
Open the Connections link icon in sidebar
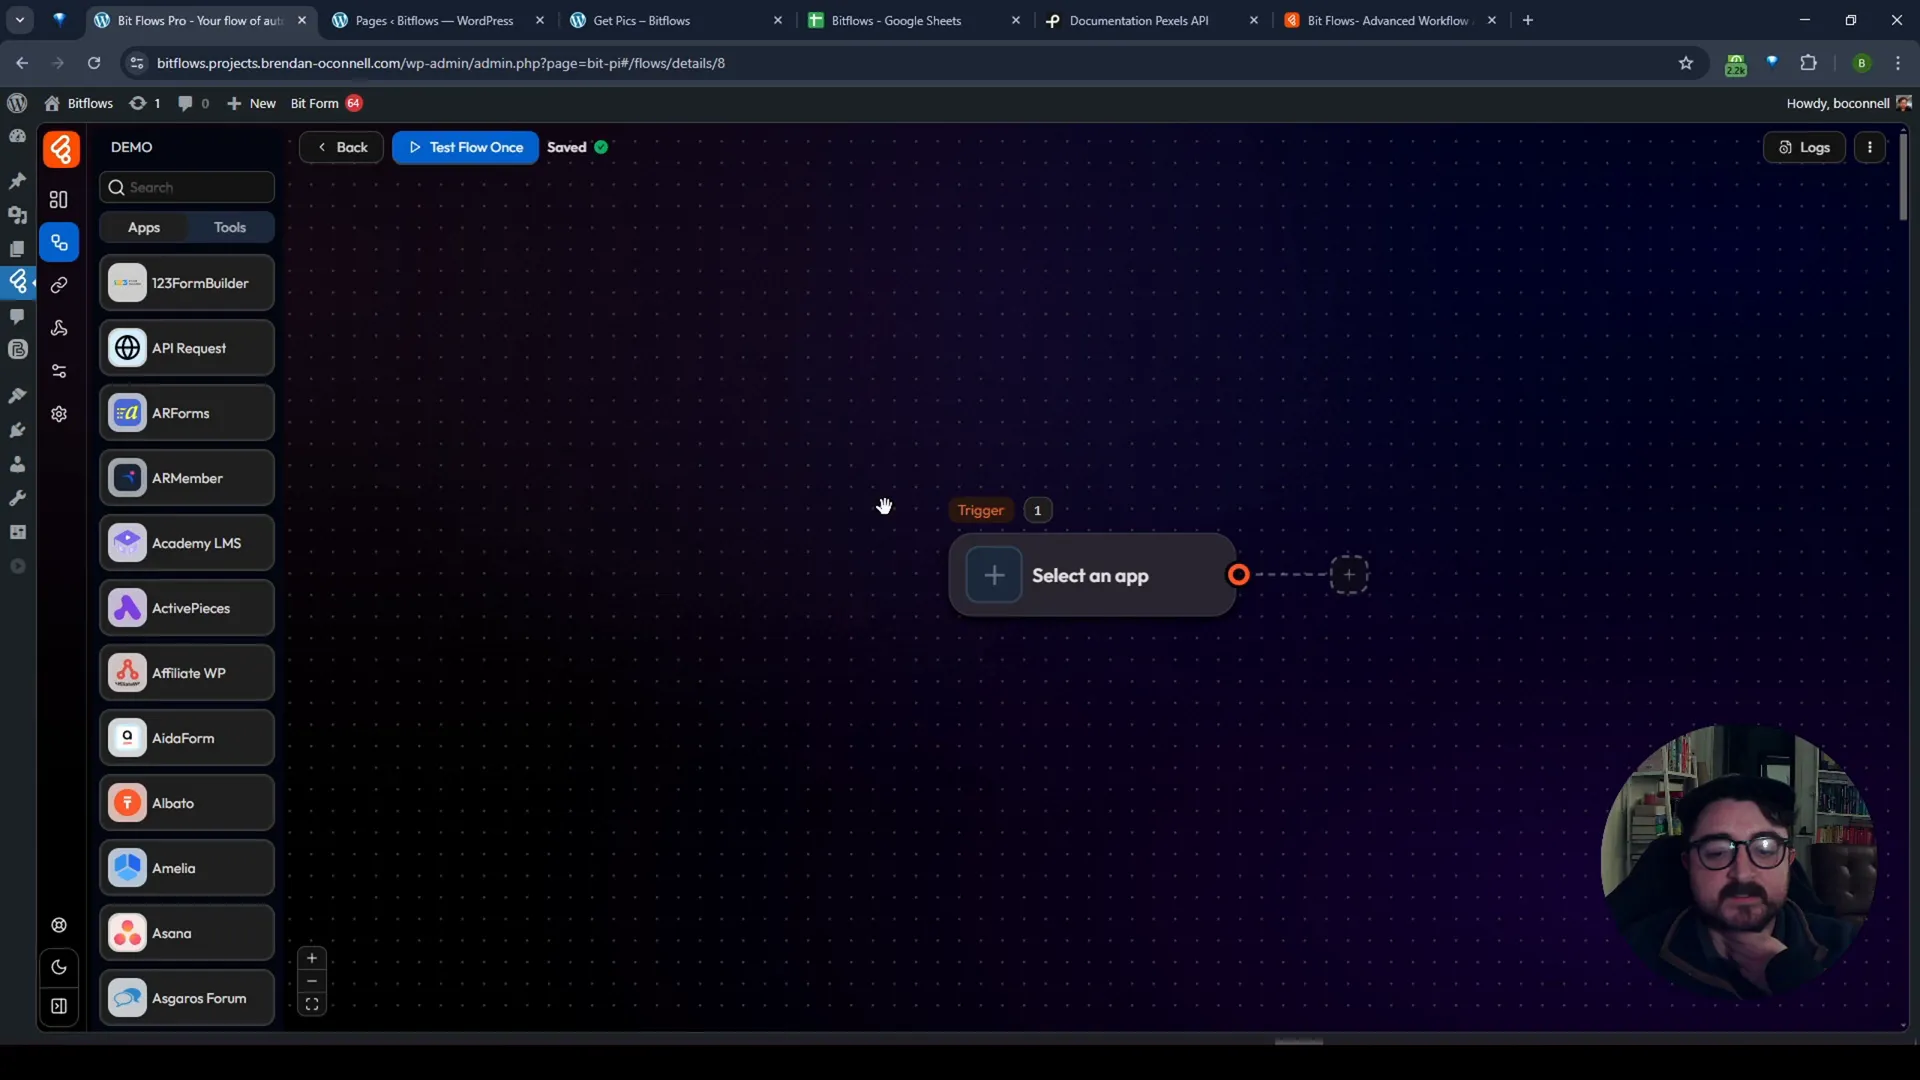59,285
